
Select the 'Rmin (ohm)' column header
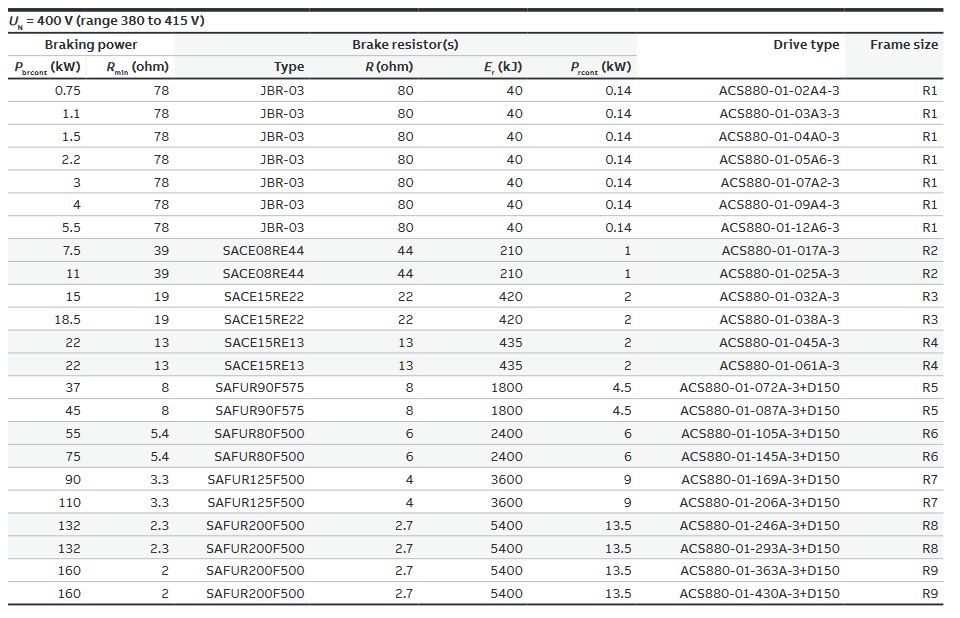coord(138,67)
